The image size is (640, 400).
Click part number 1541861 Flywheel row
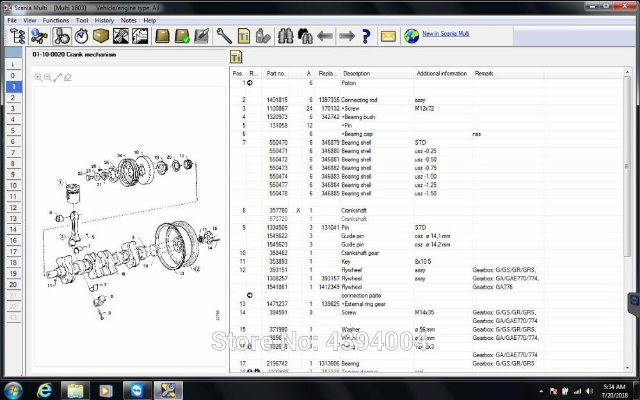coord(426,287)
